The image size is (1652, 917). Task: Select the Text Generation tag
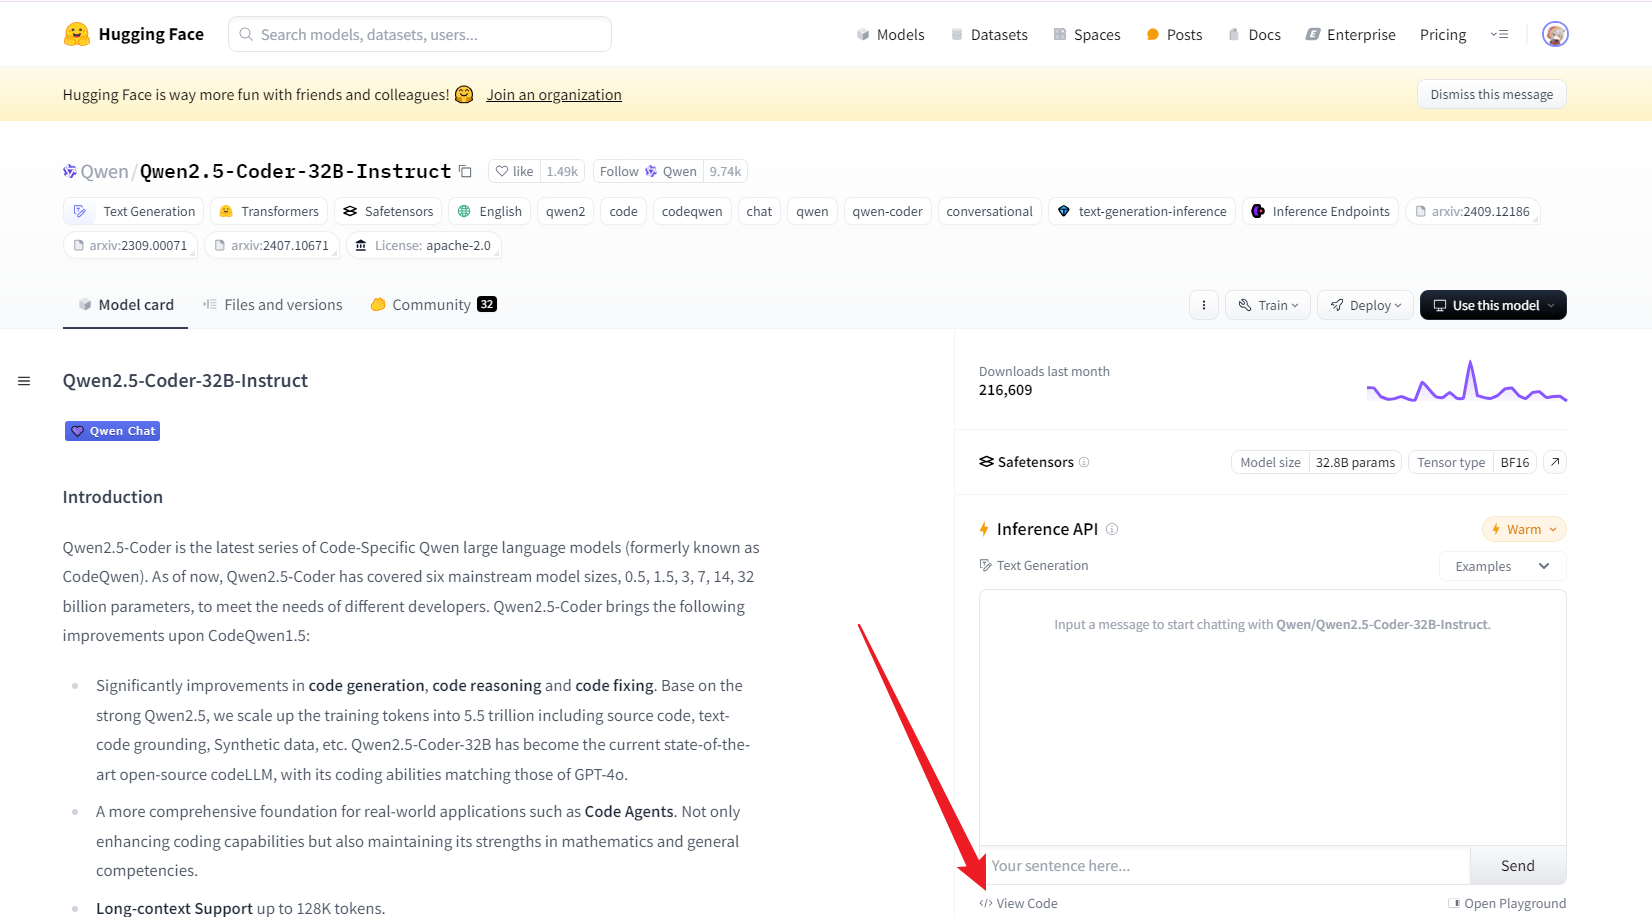point(134,211)
